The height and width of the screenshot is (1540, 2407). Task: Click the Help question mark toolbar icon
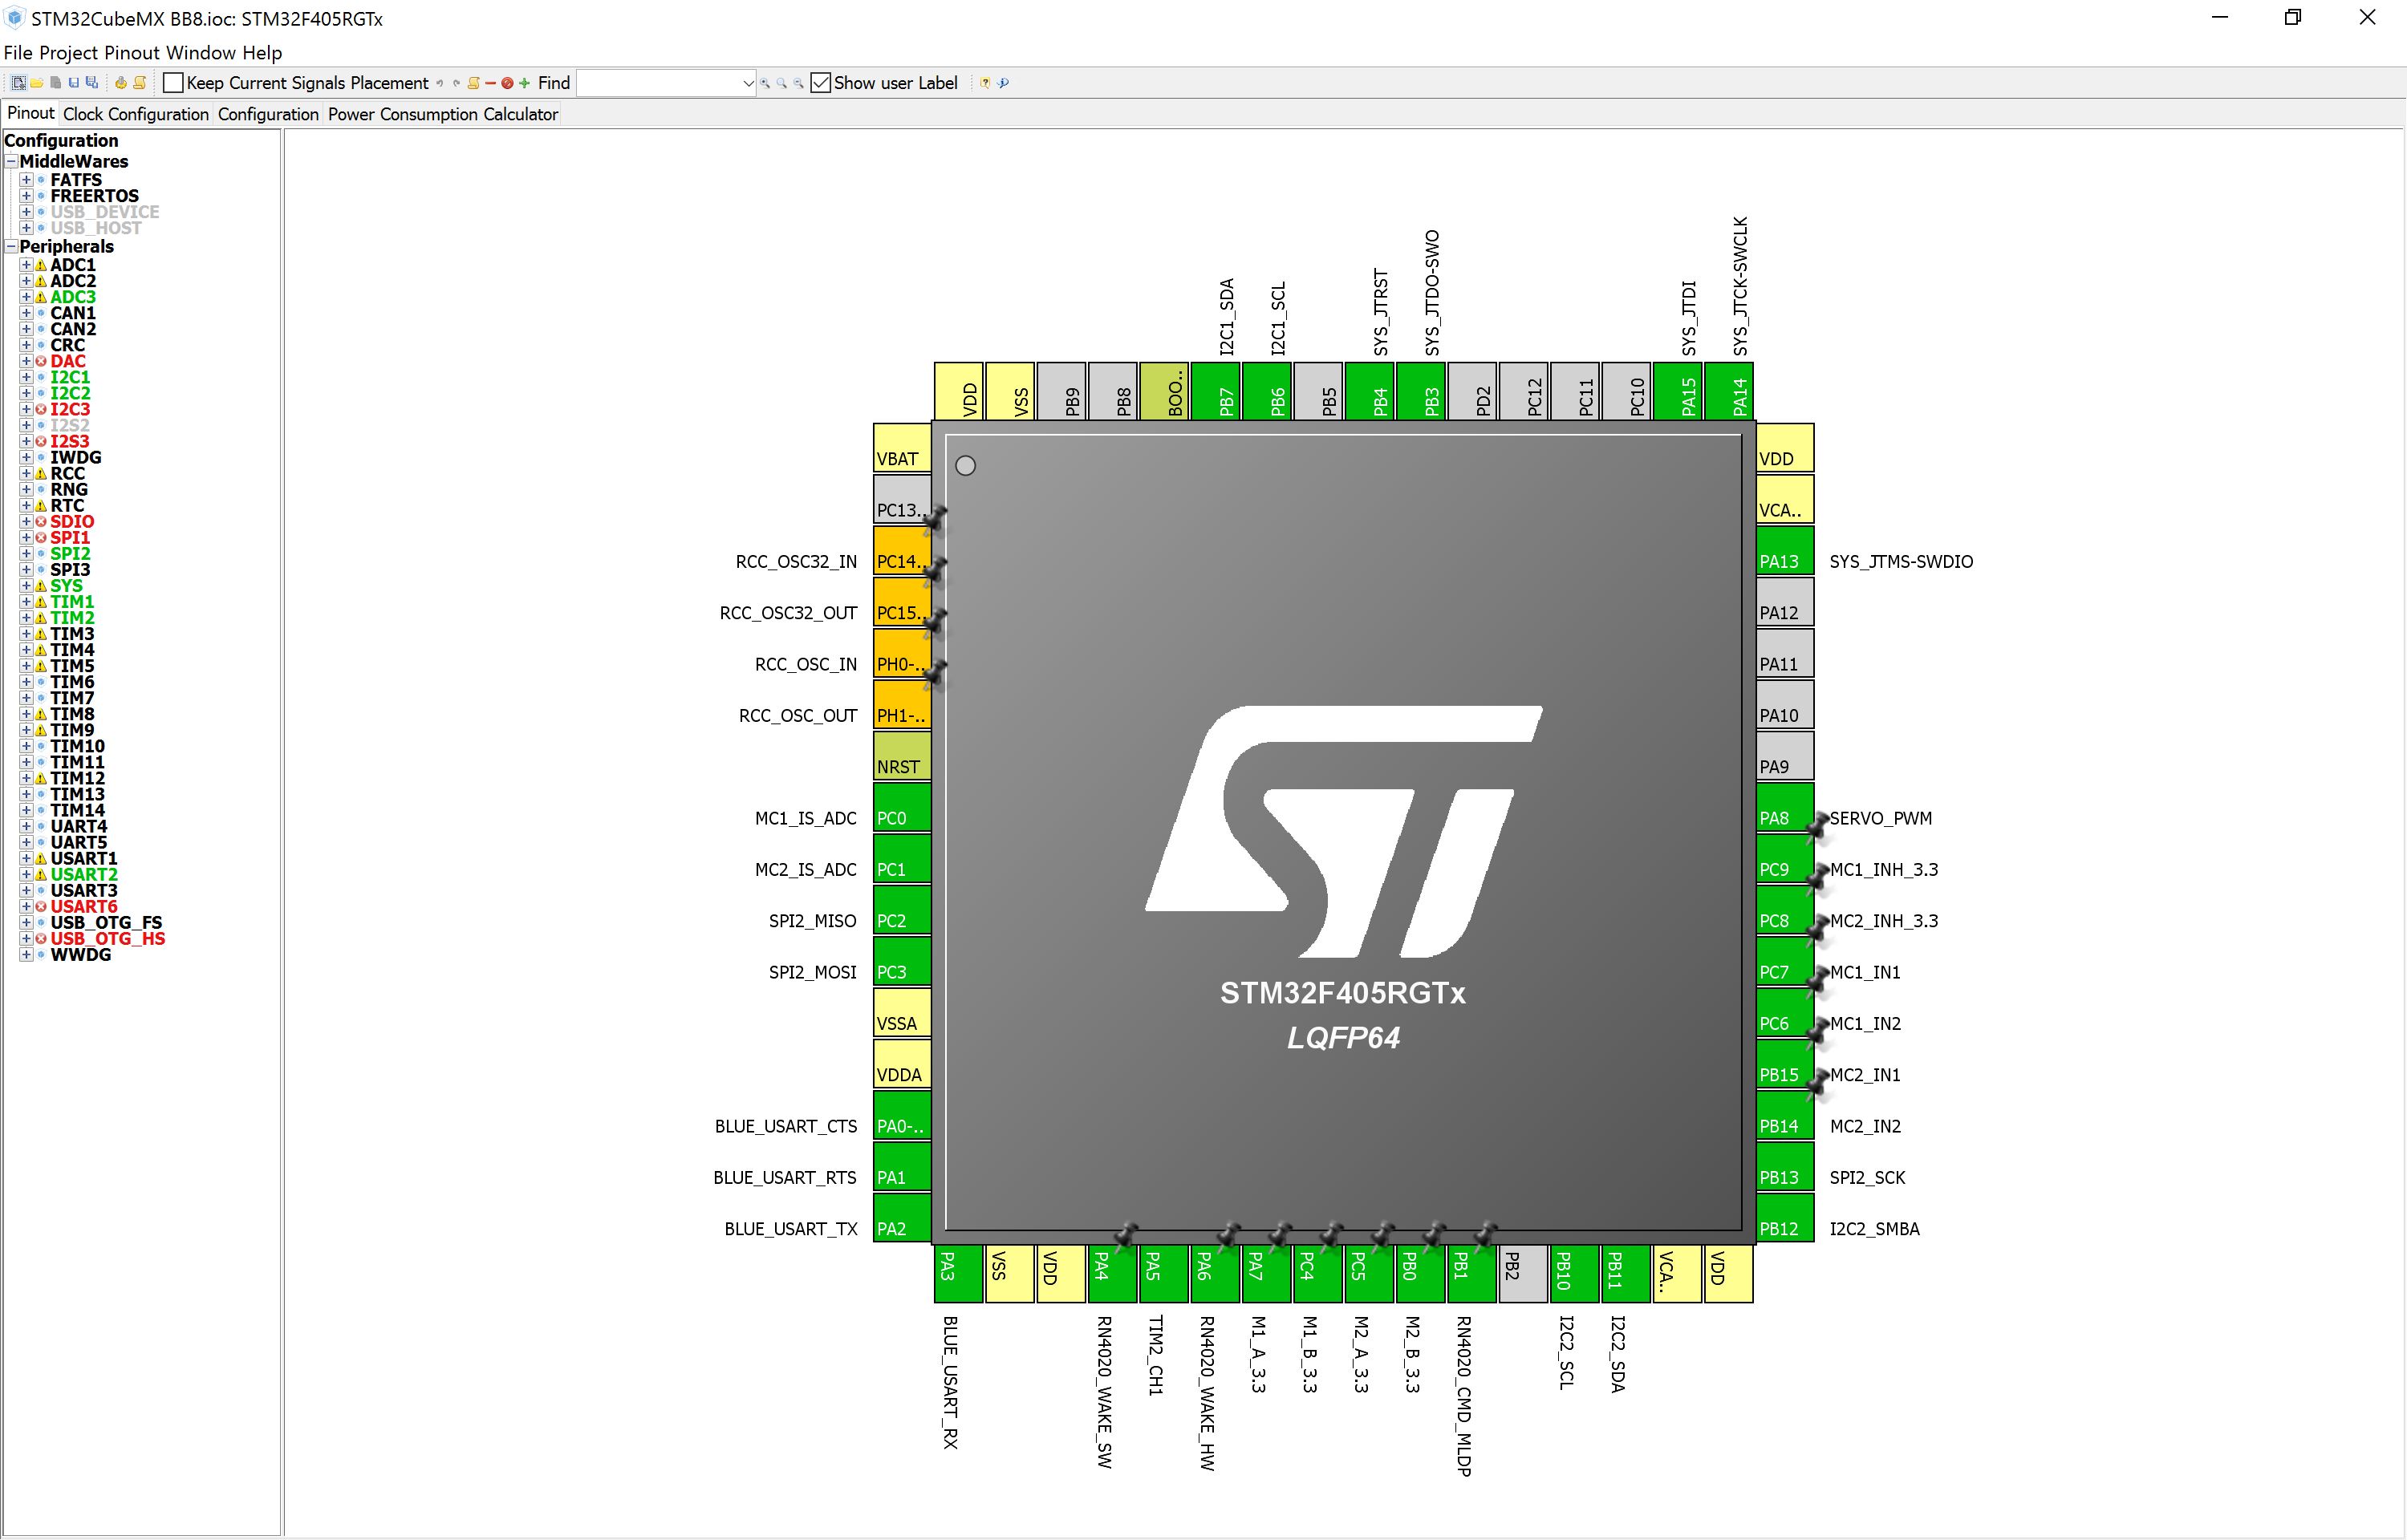click(985, 83)
